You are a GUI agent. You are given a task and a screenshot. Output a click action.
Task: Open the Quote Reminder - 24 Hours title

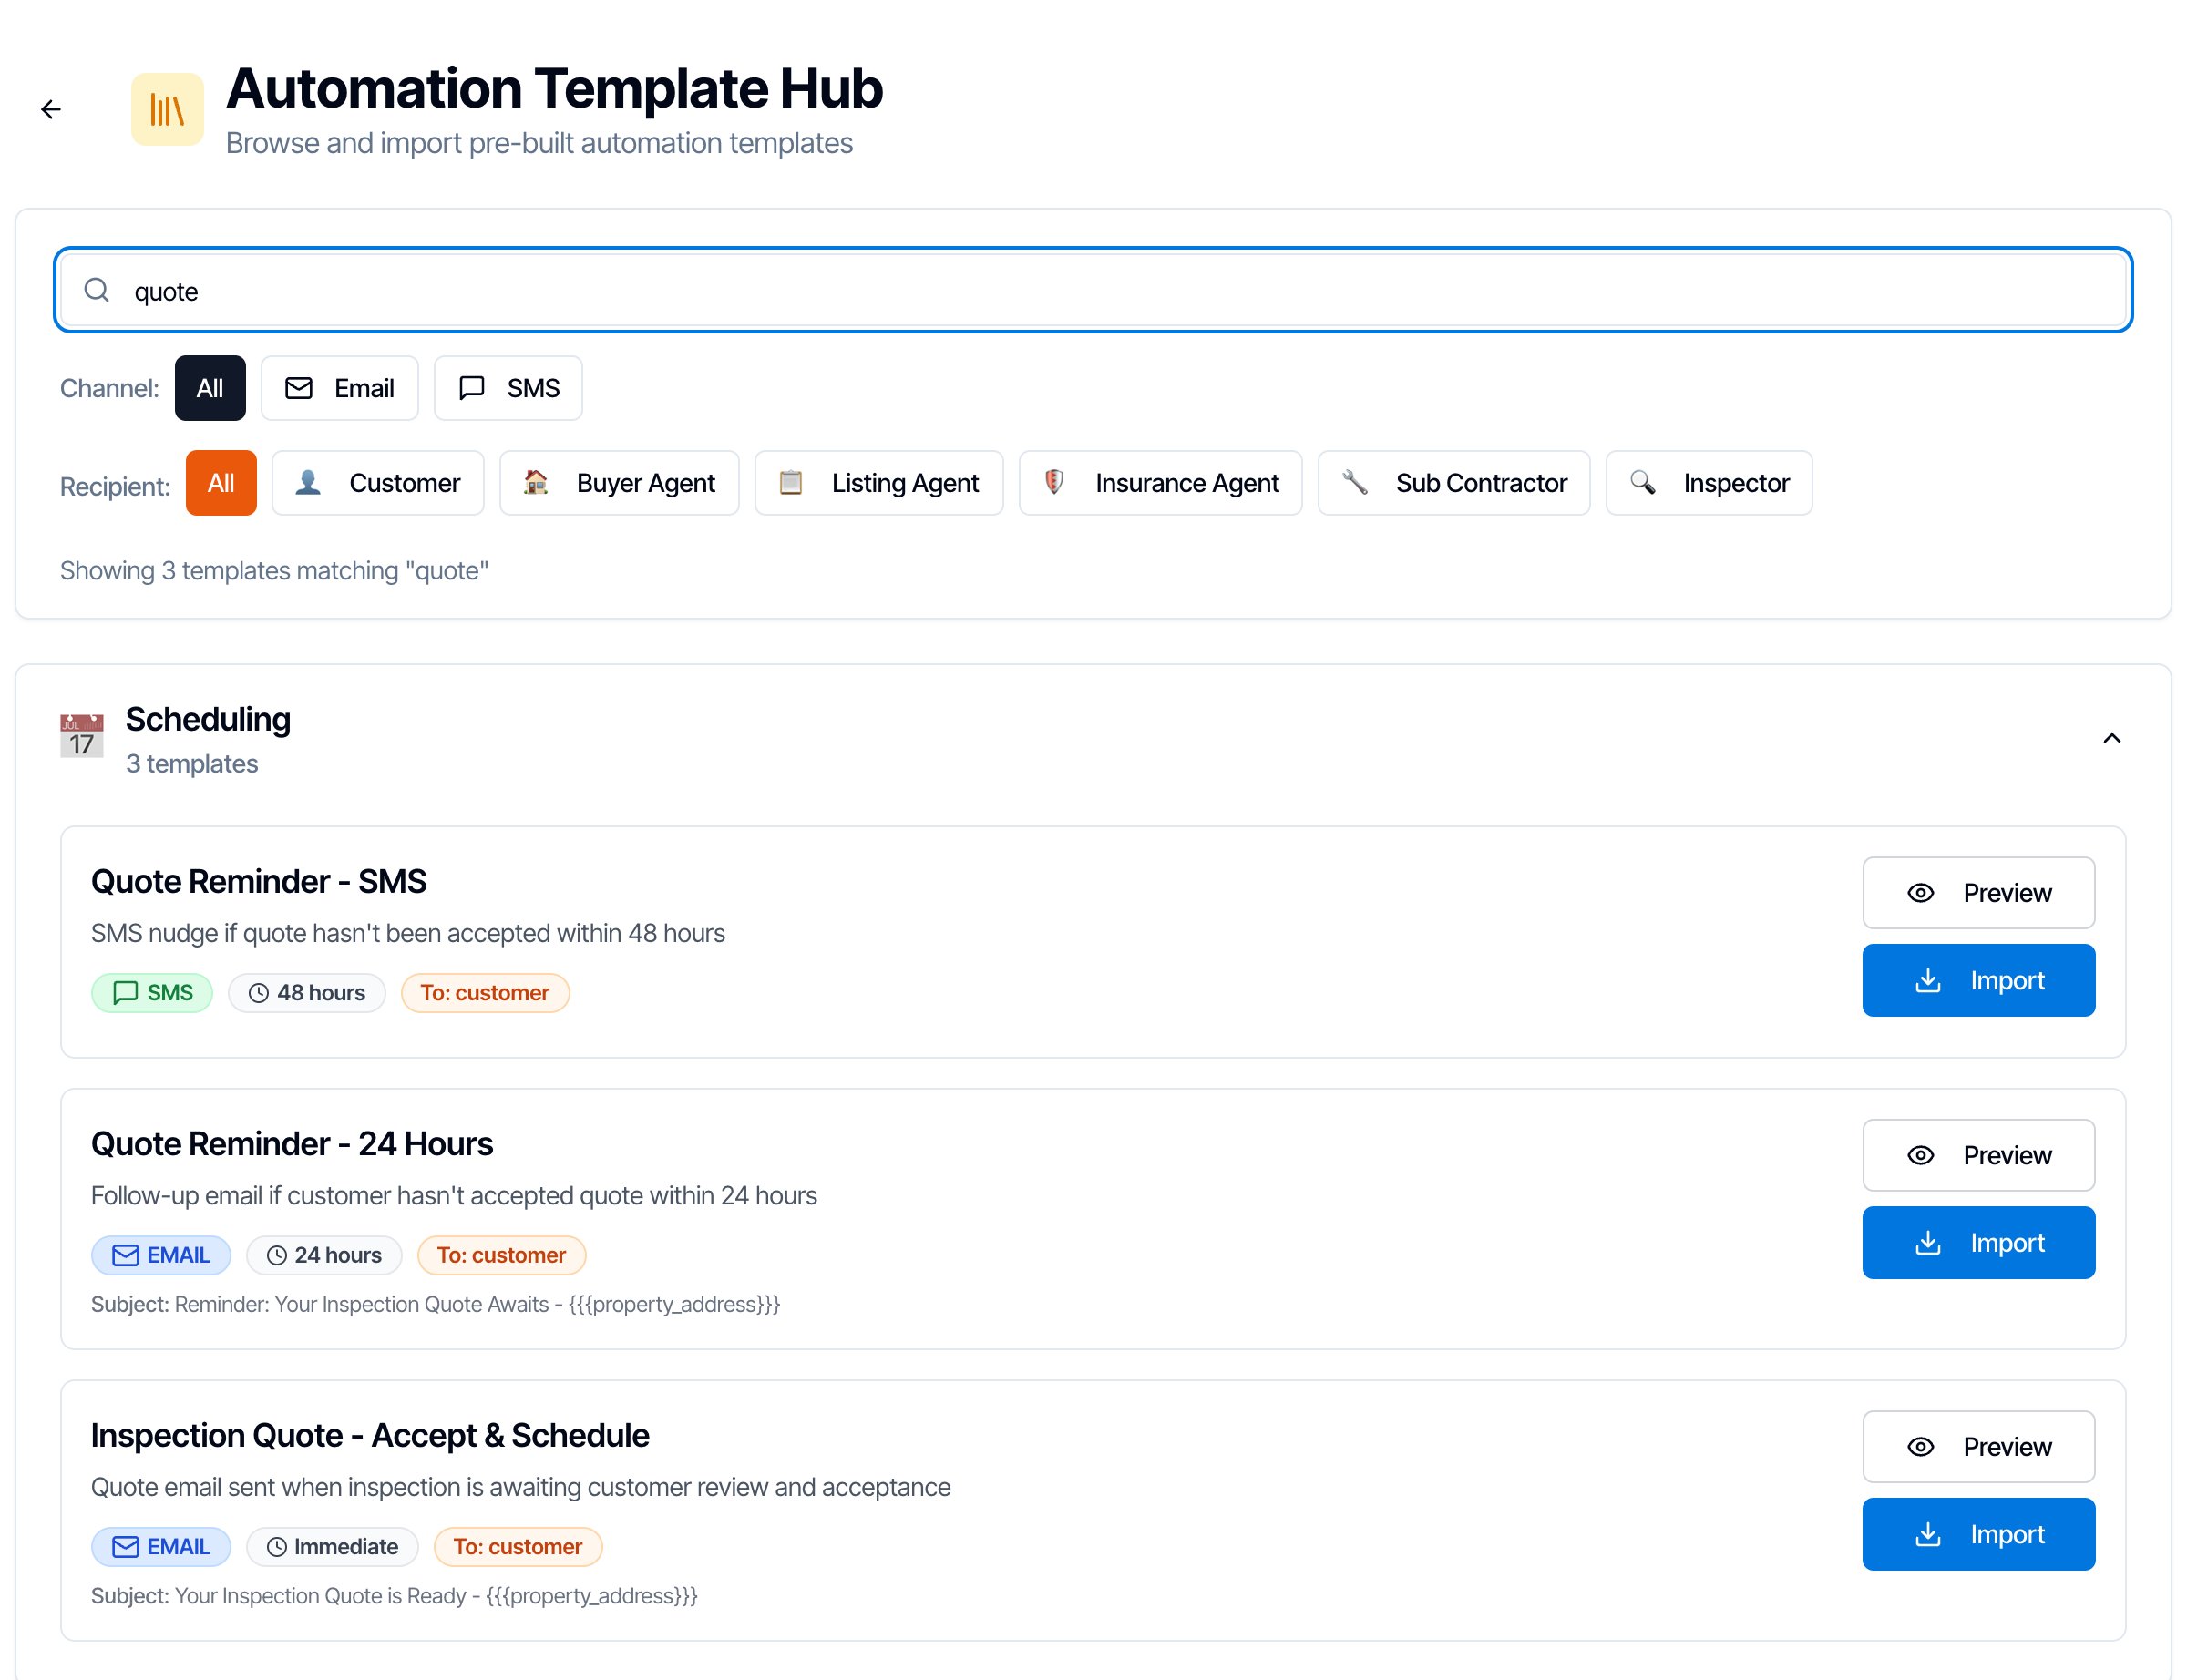292,1143
